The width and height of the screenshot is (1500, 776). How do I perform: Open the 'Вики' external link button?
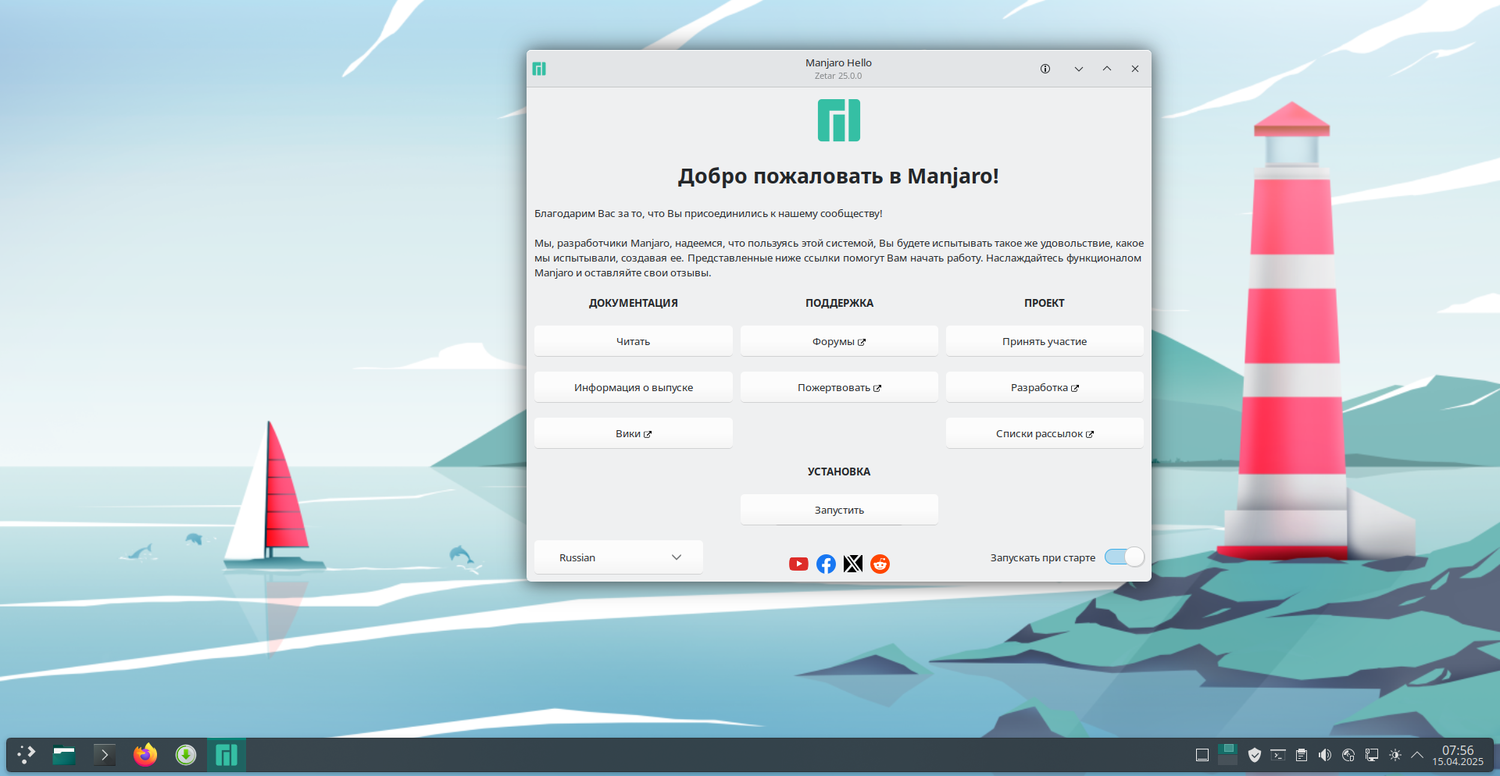633,433
